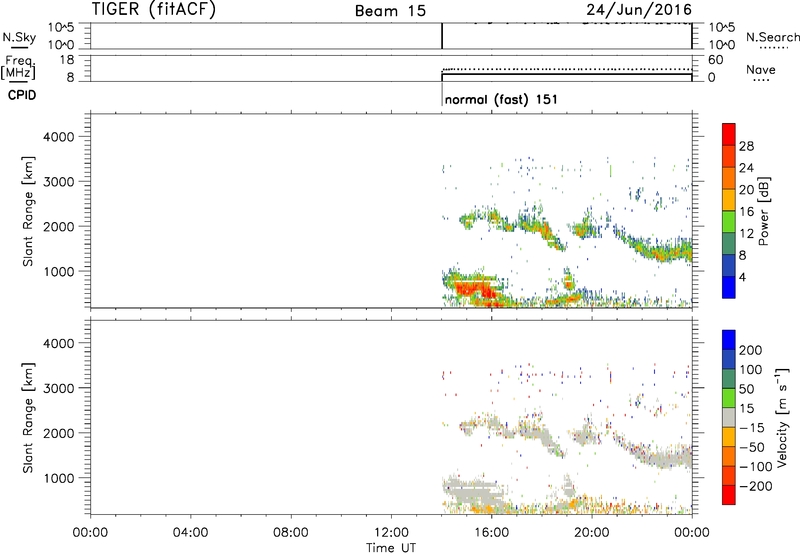Click the frequency axis value '18'

point(67,60)
